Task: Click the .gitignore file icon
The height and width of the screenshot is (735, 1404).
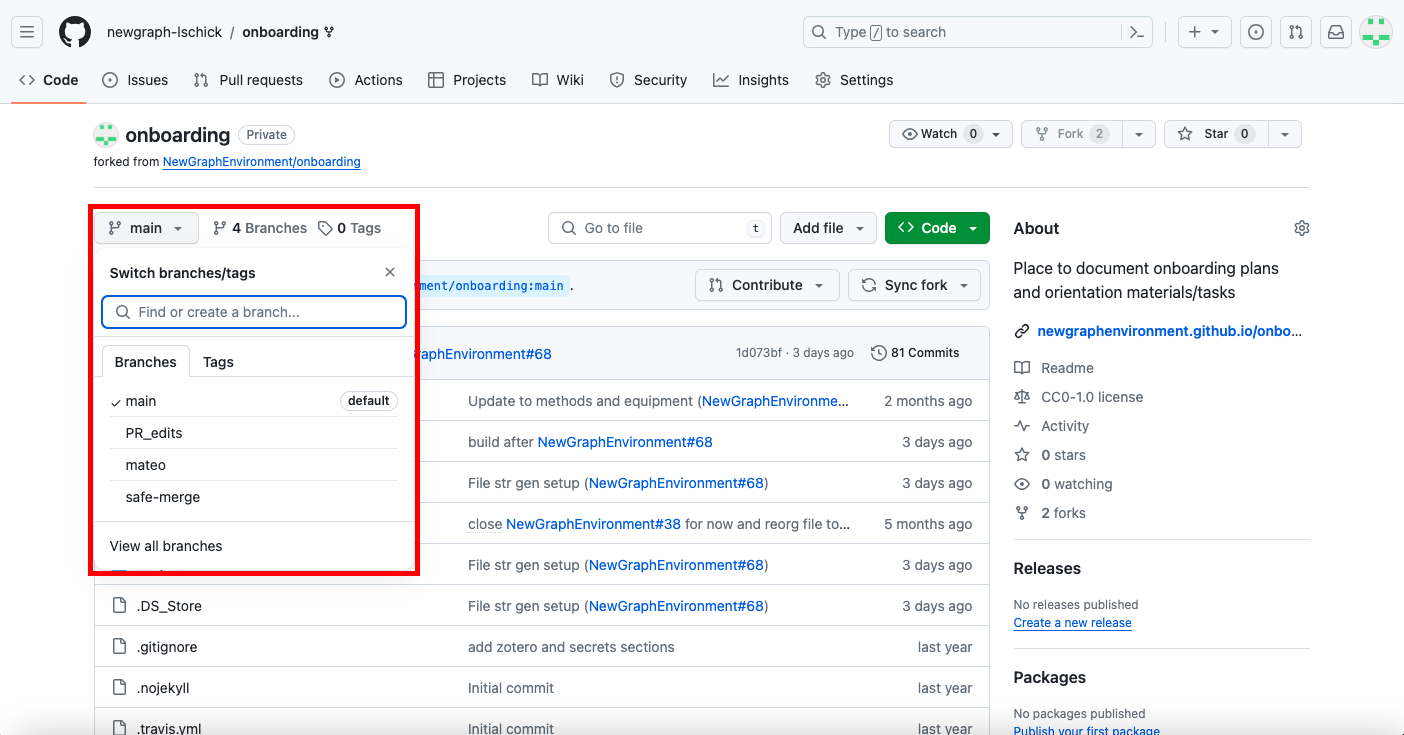Action: pos(119,647)
